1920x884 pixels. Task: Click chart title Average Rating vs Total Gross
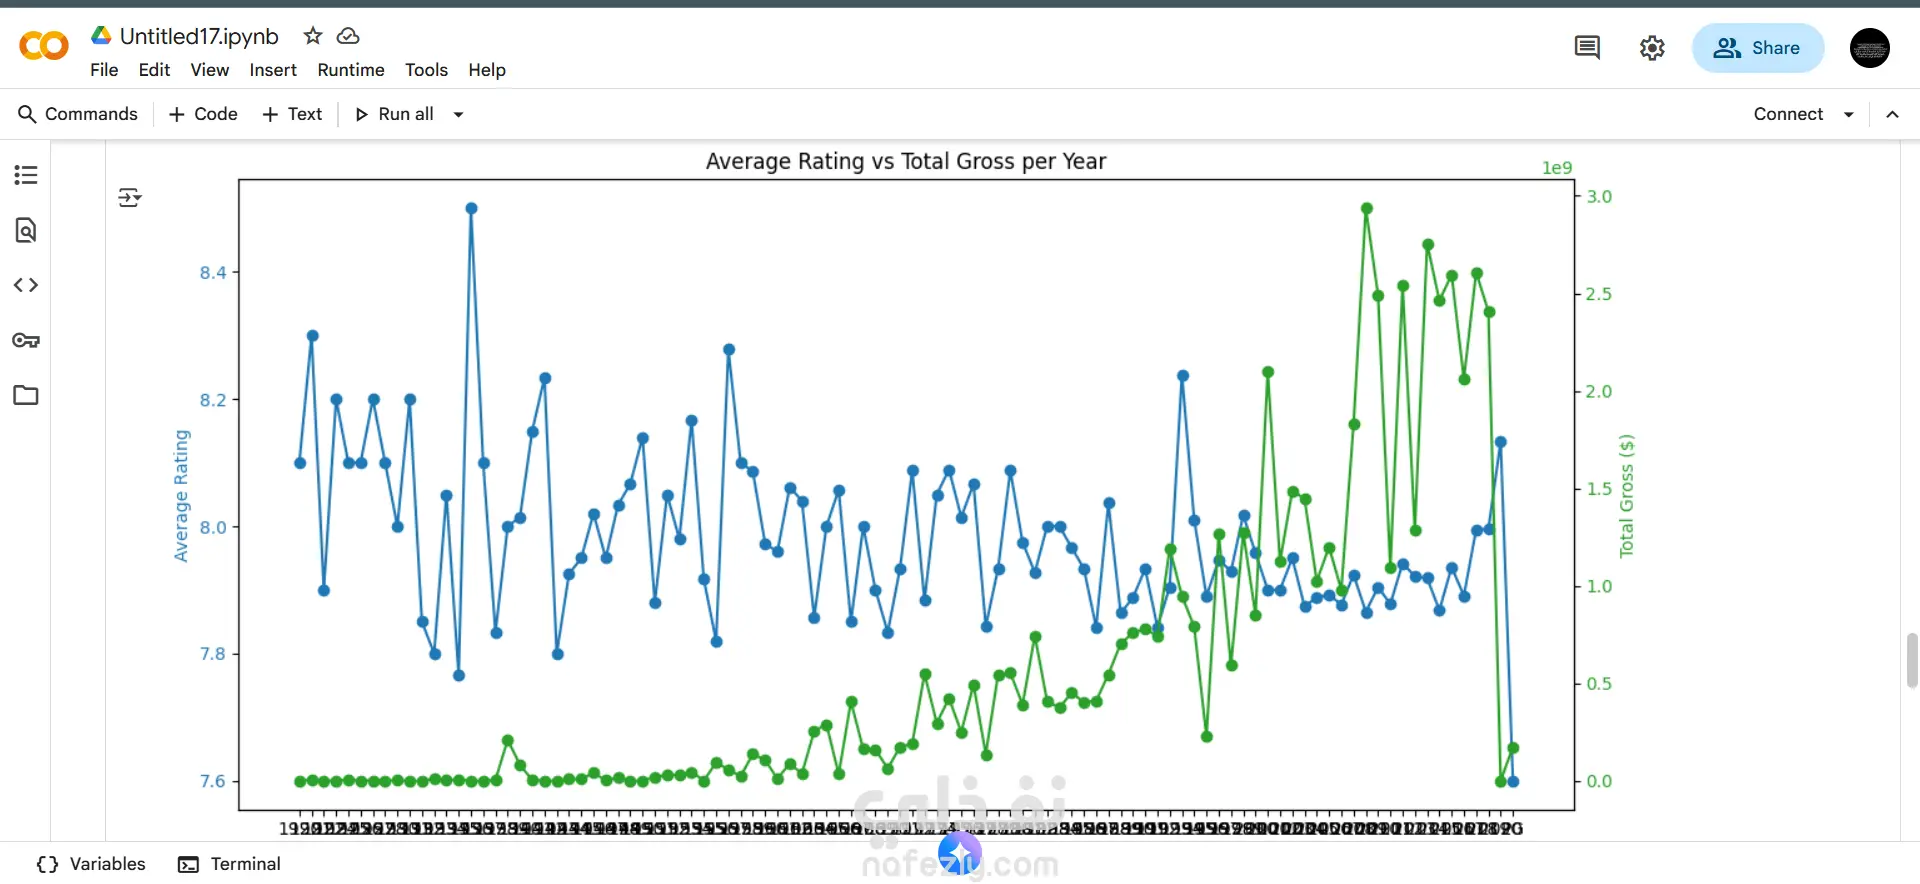[x=906, y=161]
